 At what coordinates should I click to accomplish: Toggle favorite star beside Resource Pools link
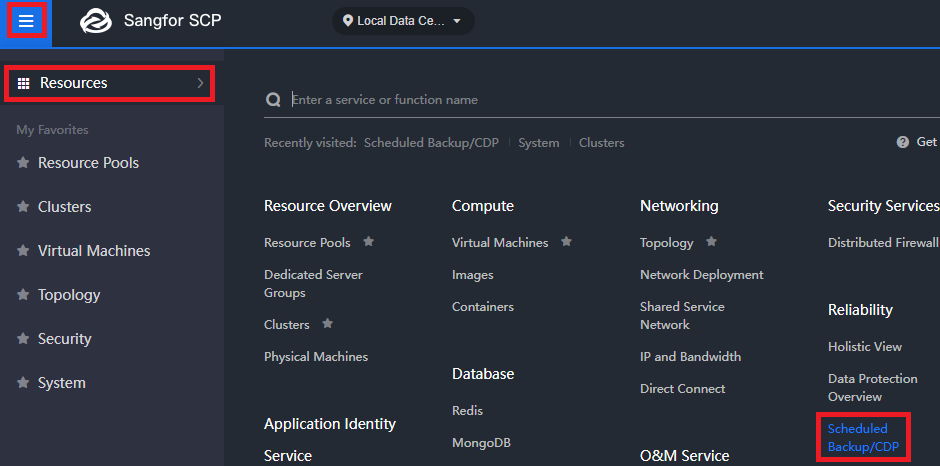[368, 242]
